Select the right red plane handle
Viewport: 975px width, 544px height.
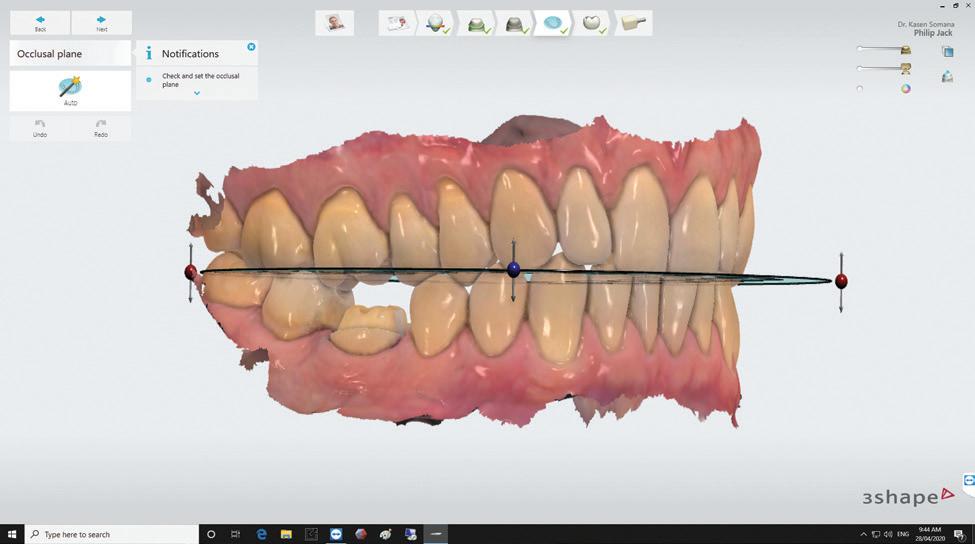point(841,281)
